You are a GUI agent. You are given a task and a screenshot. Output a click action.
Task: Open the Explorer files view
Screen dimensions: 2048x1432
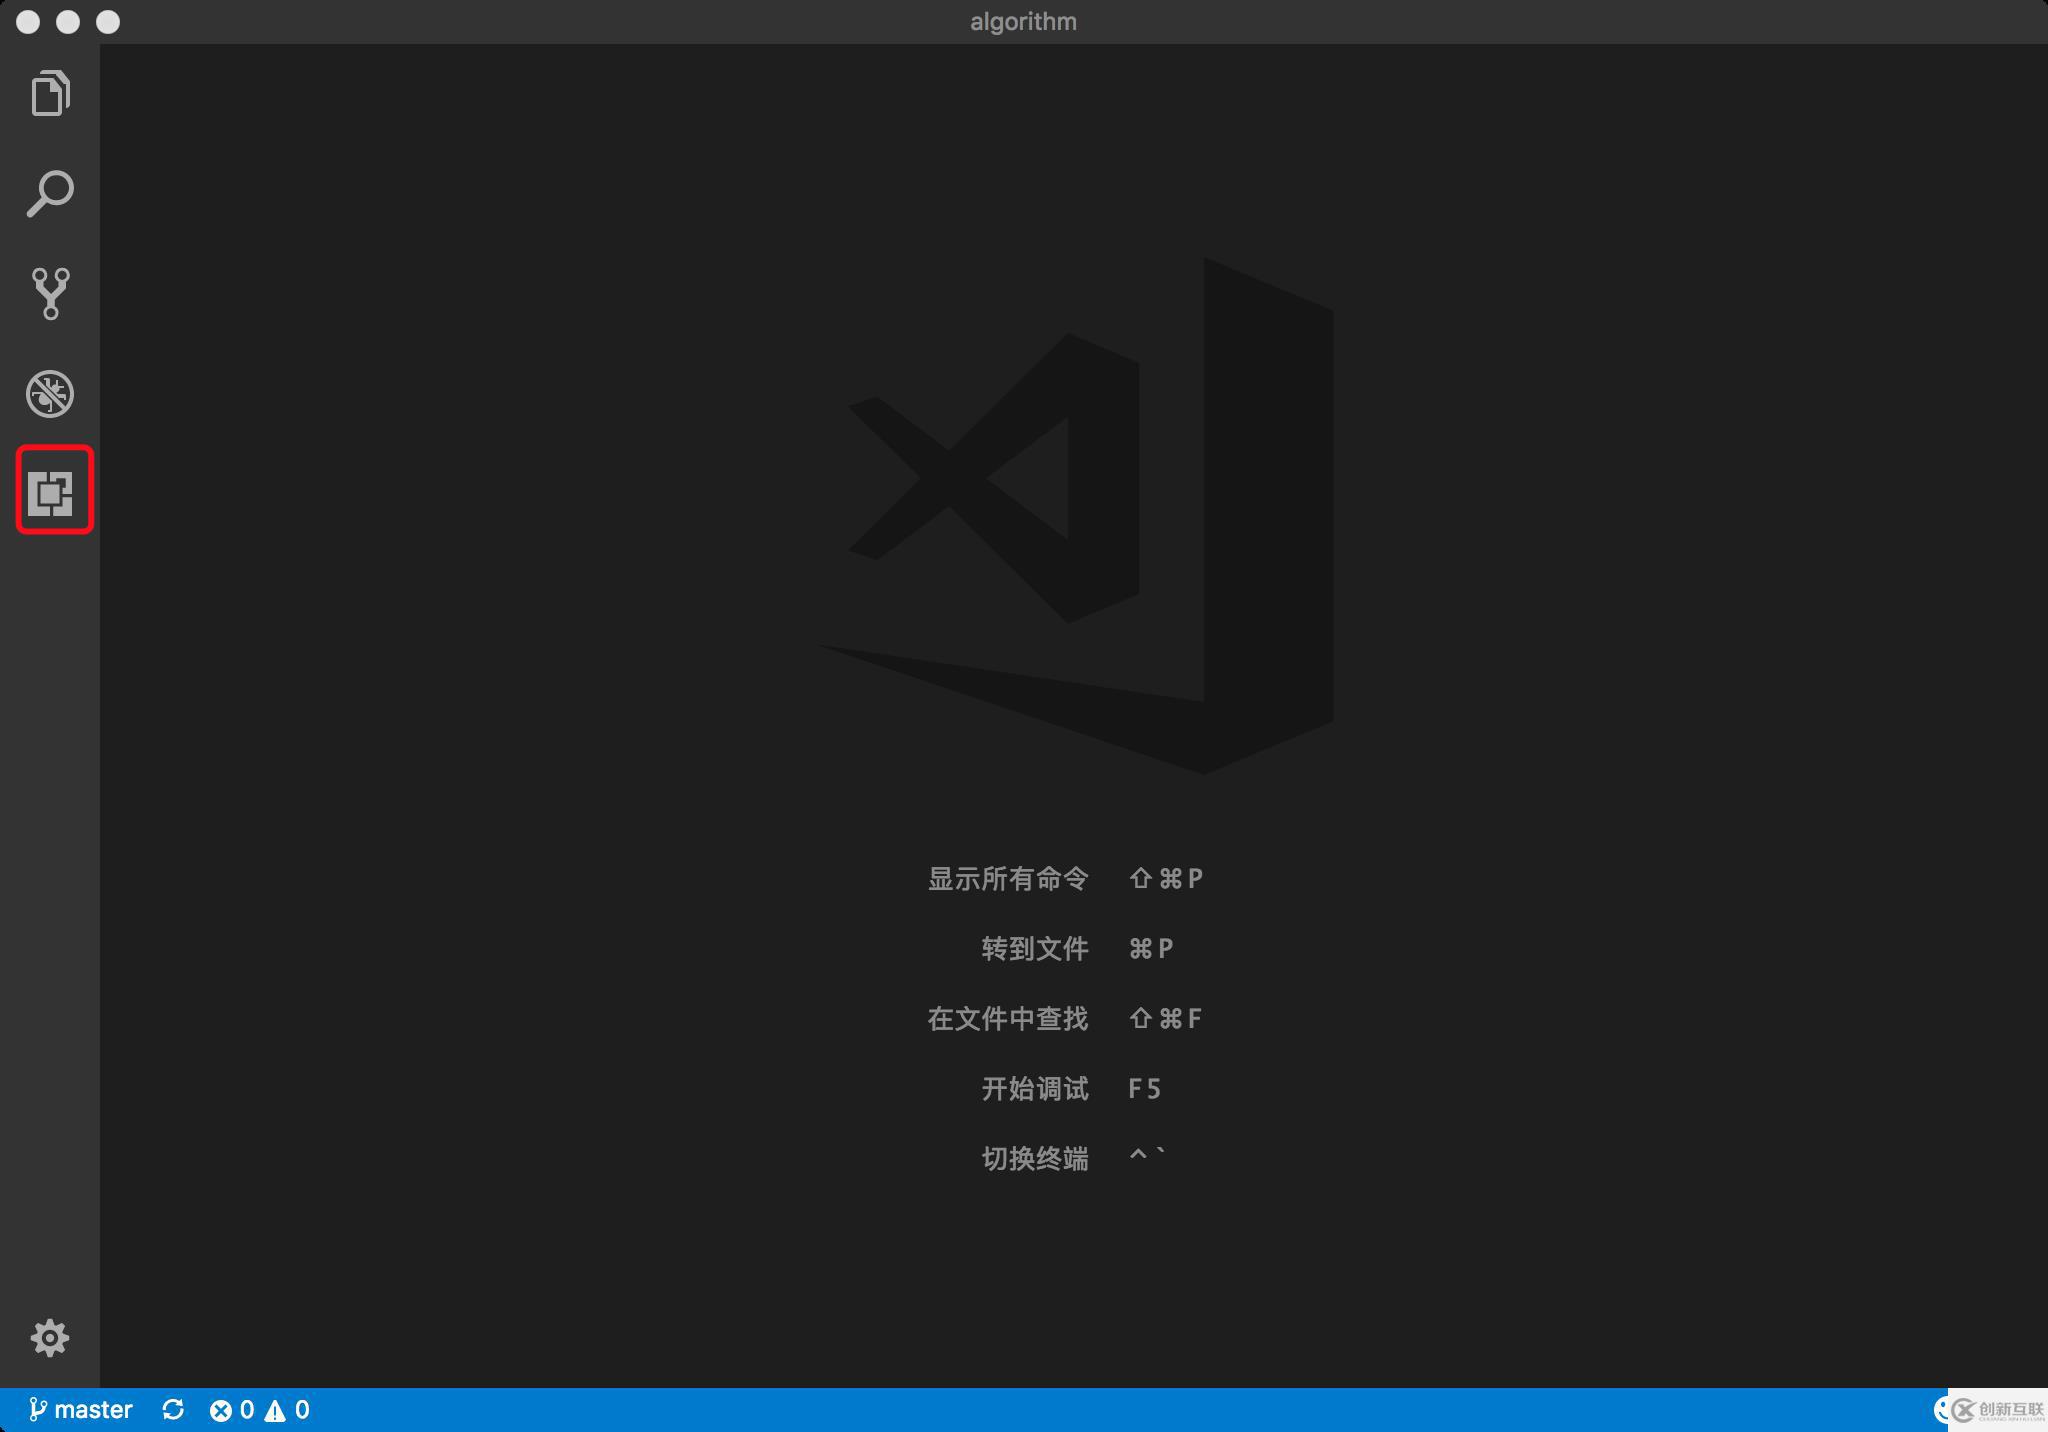(x=50, y=93)
